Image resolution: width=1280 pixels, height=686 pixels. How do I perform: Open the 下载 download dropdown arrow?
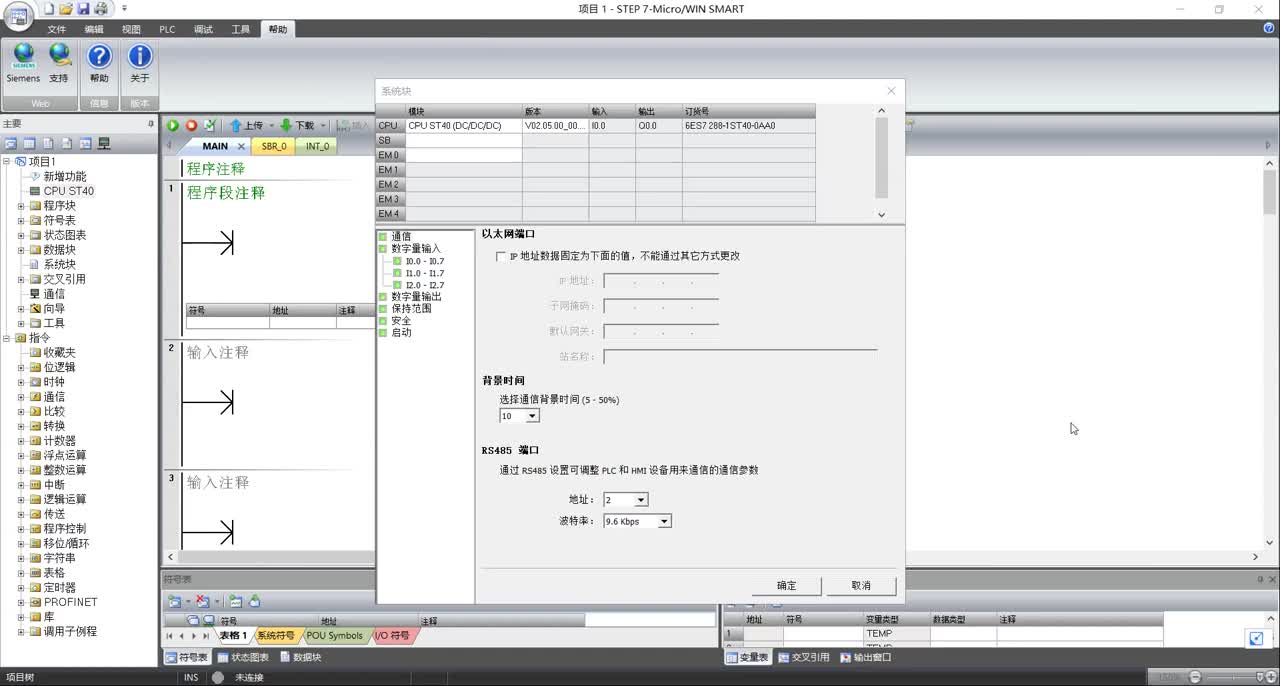tap(322, 126)
